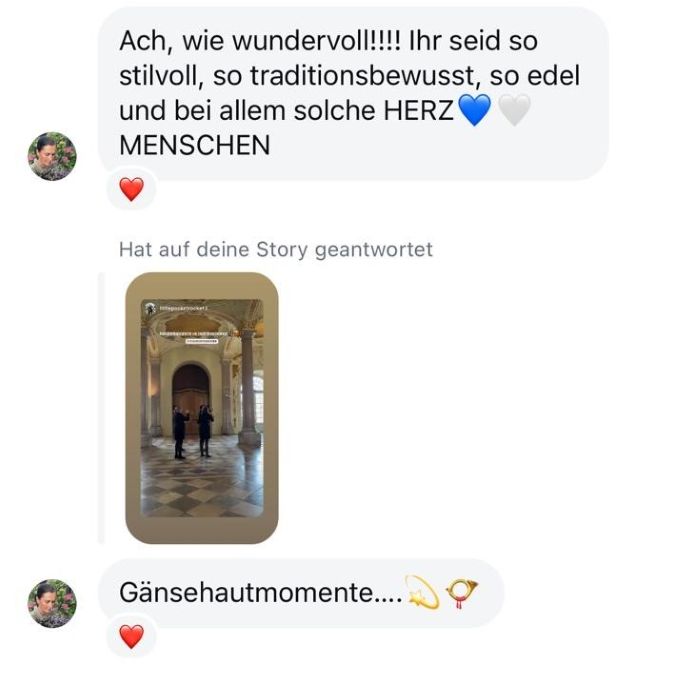Tap the two horn players in story preview

pyautogui.click(x=193, y=431)
